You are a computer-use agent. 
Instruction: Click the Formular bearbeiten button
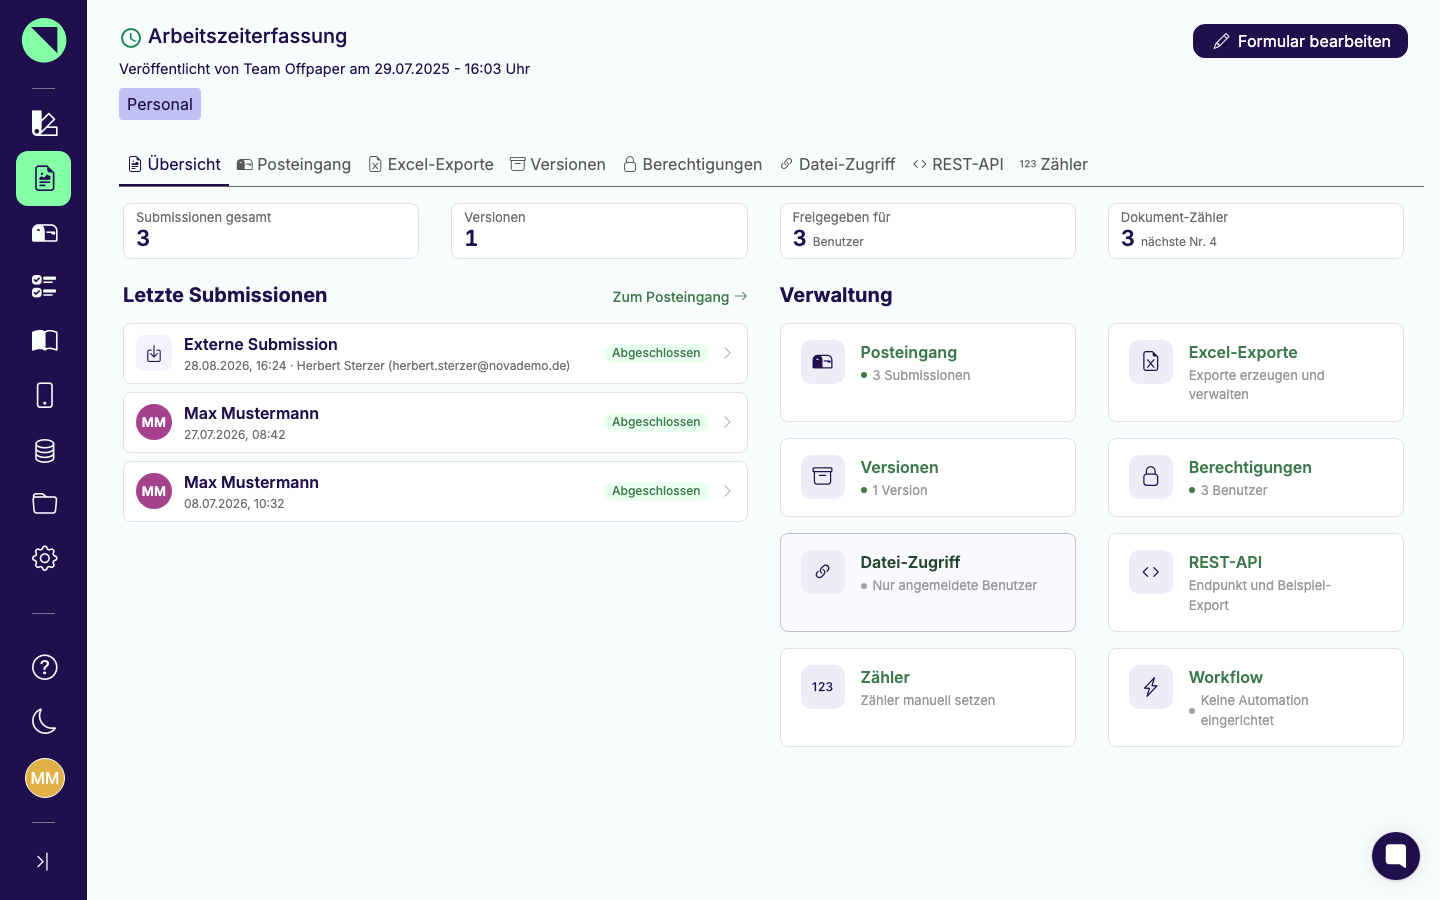coord(1300,41)
